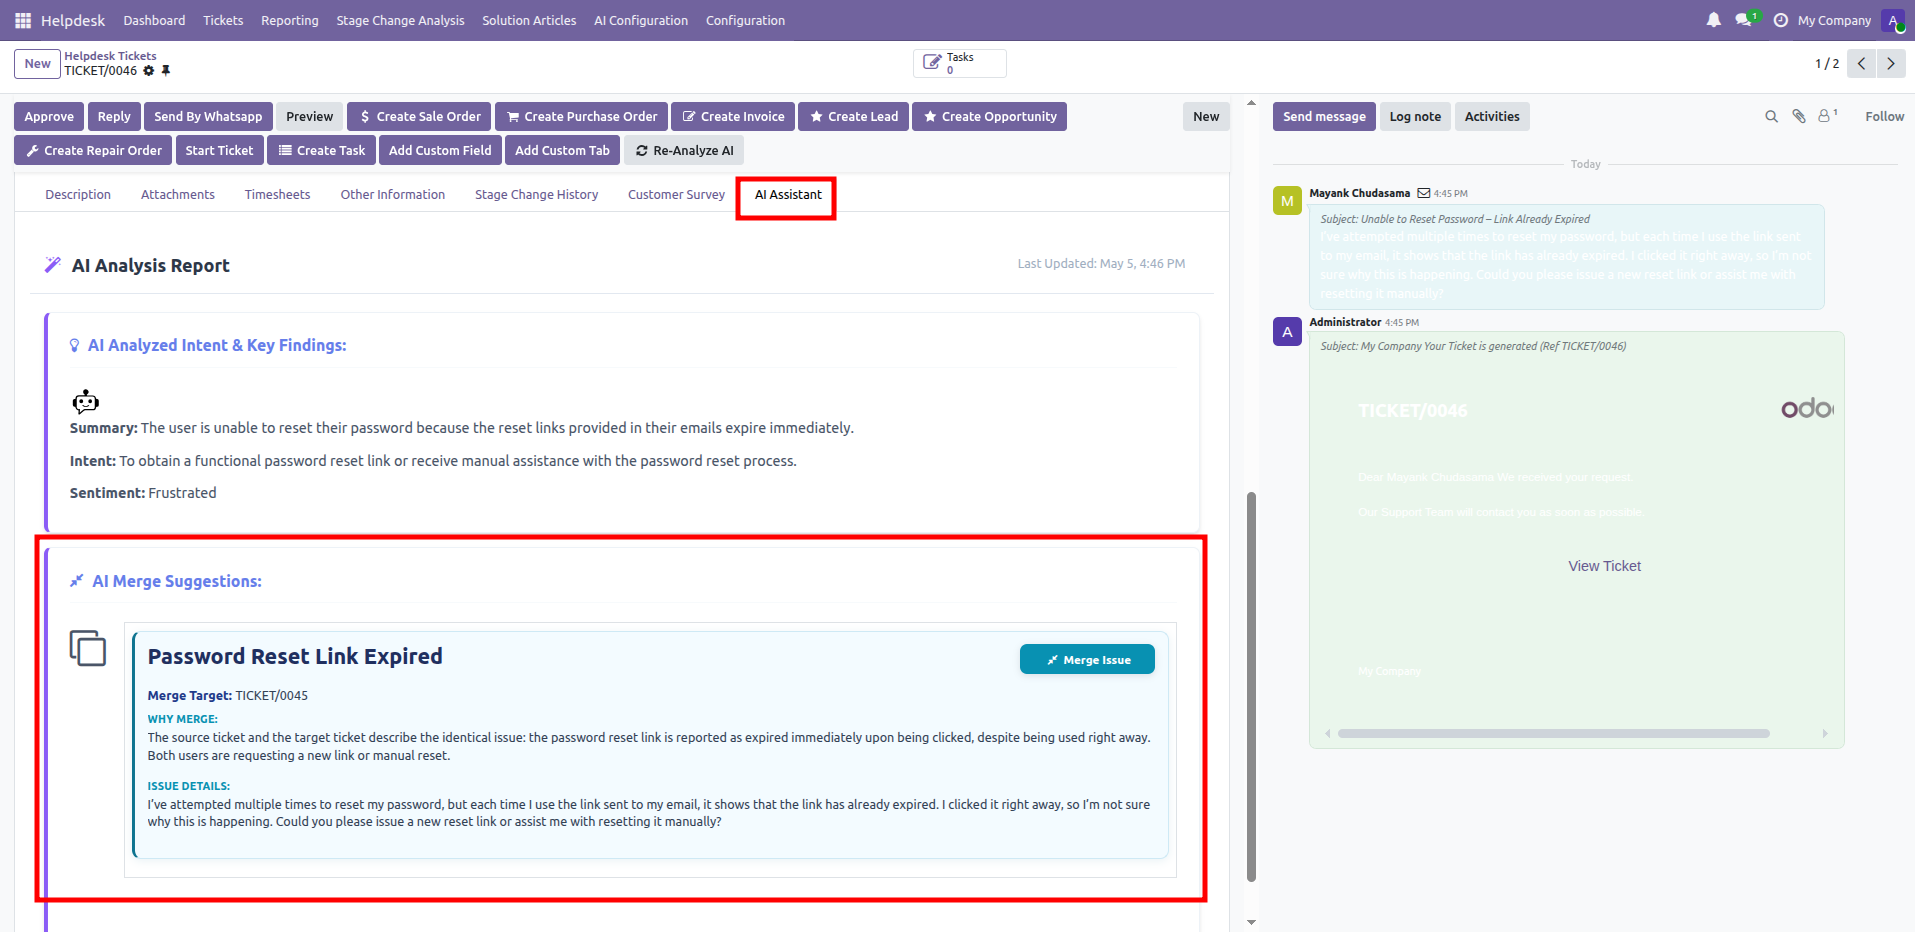Go to the next record arrow
Viewport: 1915px width, 932px height.
tap(1890, 63)
